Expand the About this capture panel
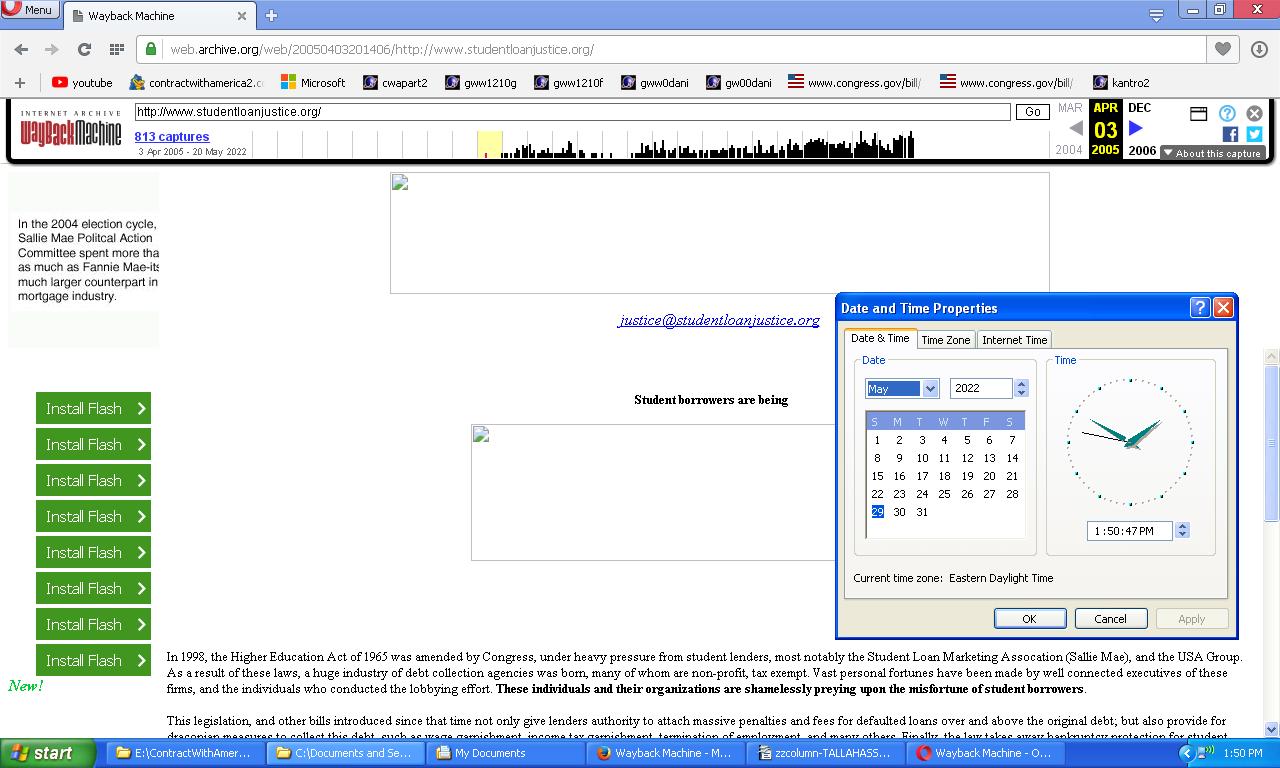 (1212, 153)
